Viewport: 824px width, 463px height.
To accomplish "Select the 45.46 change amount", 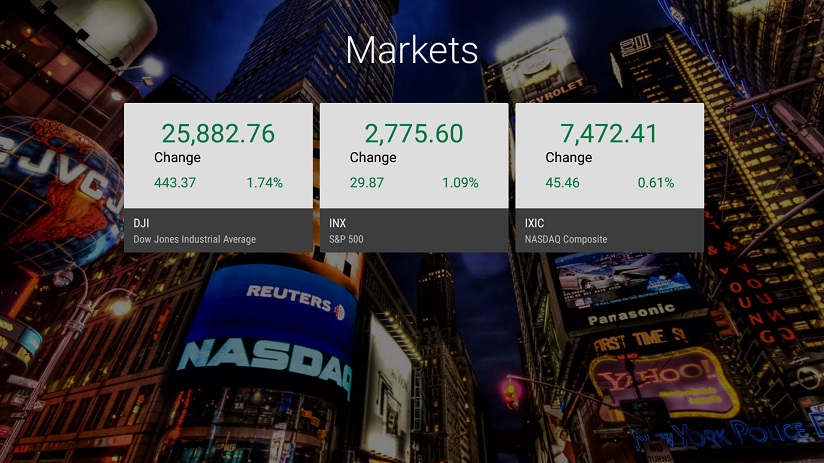I will 562,183.
